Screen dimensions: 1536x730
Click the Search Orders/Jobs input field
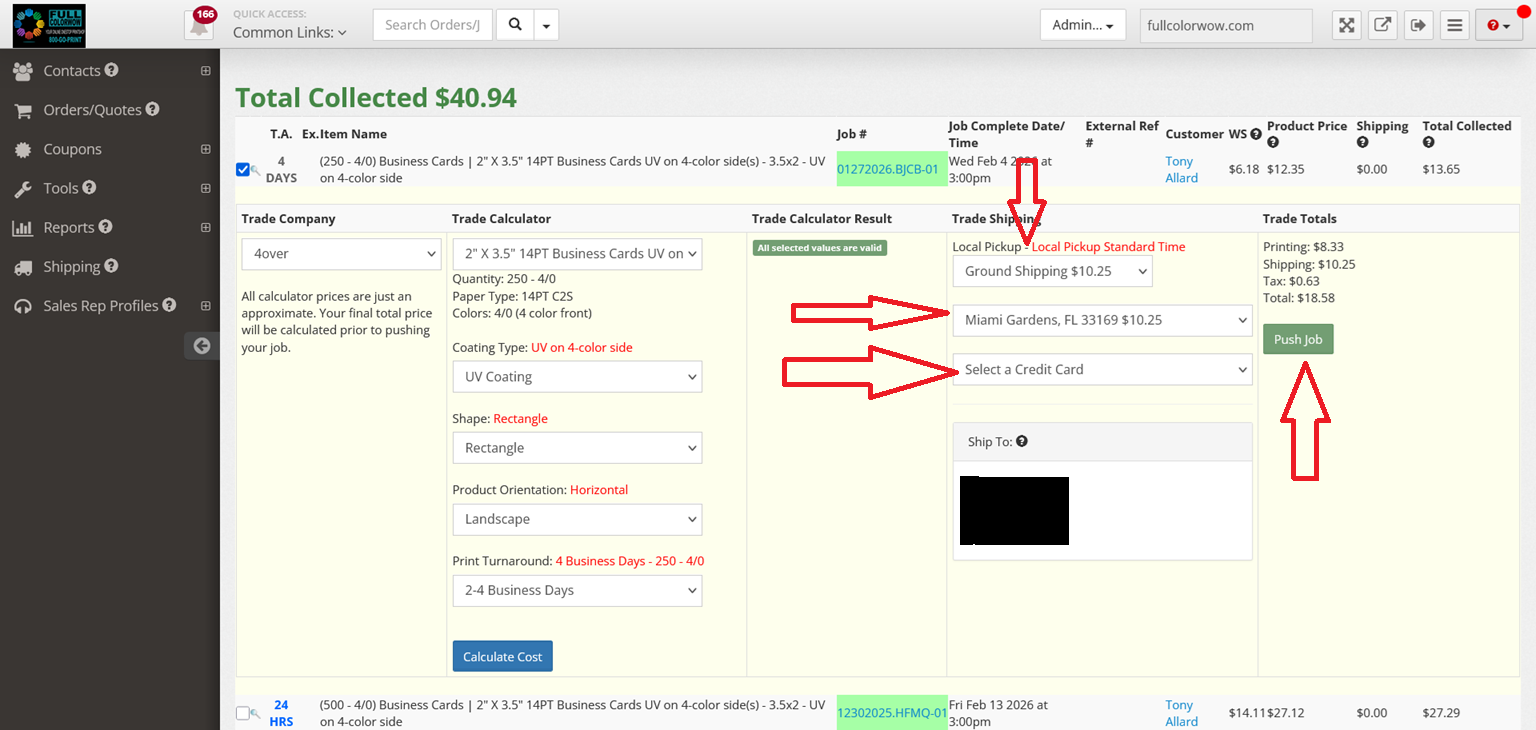click(433, 25)
